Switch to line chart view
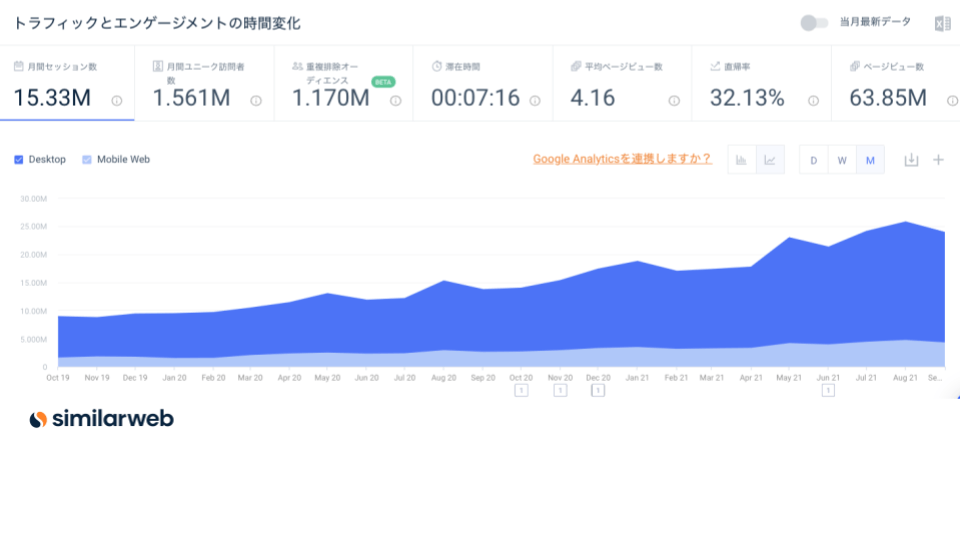Screen dimensions: 960x540 point(770,160)
